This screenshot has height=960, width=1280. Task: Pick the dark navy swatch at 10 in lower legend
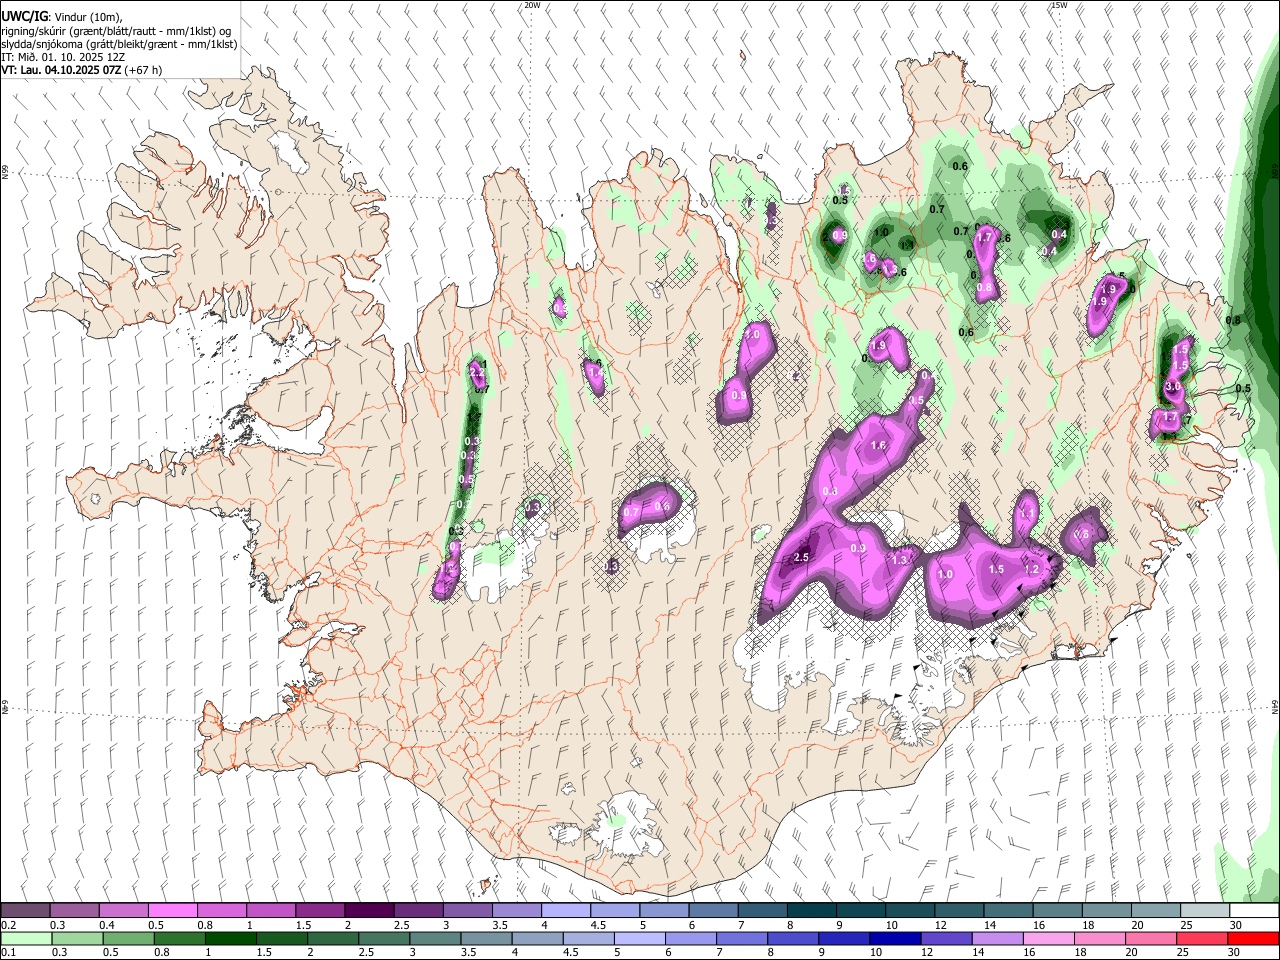click(894, 938)
